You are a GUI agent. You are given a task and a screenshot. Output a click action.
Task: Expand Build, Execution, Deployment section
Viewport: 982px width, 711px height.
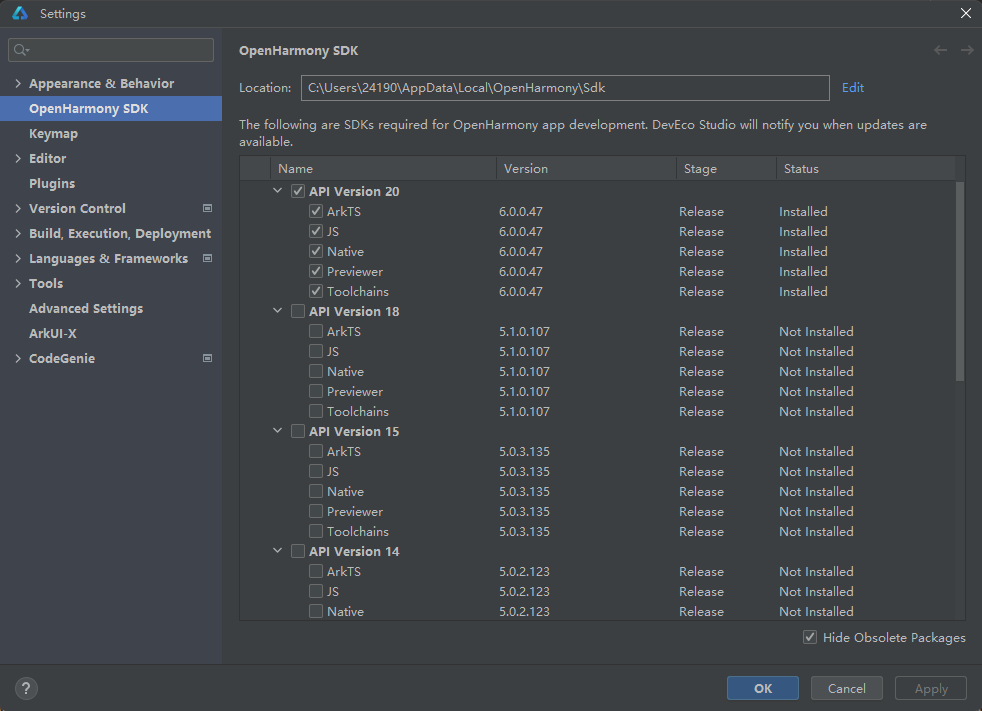coord(18,233)
